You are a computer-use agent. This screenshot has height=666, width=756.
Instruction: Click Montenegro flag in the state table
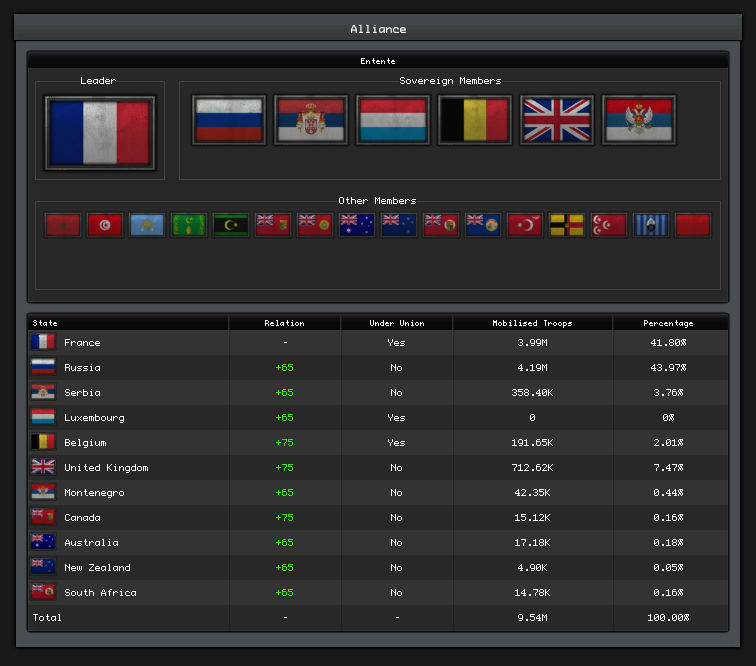click(43, 492)
